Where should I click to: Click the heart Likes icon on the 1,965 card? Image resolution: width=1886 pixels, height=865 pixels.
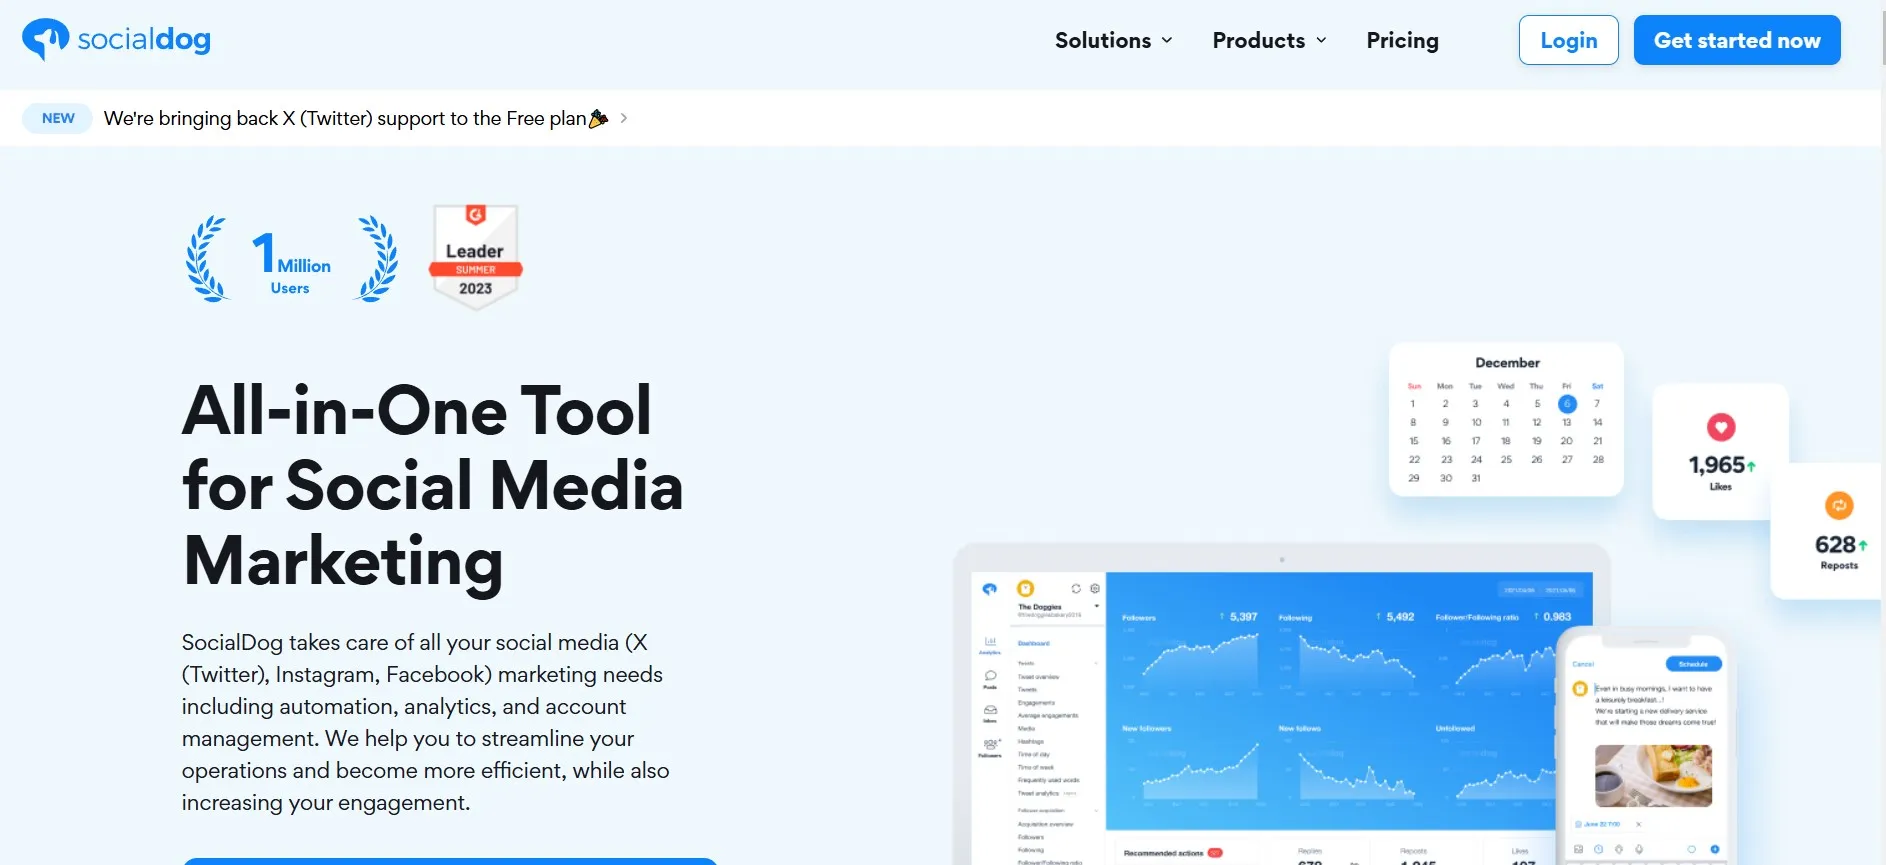tap(1720, 428)
